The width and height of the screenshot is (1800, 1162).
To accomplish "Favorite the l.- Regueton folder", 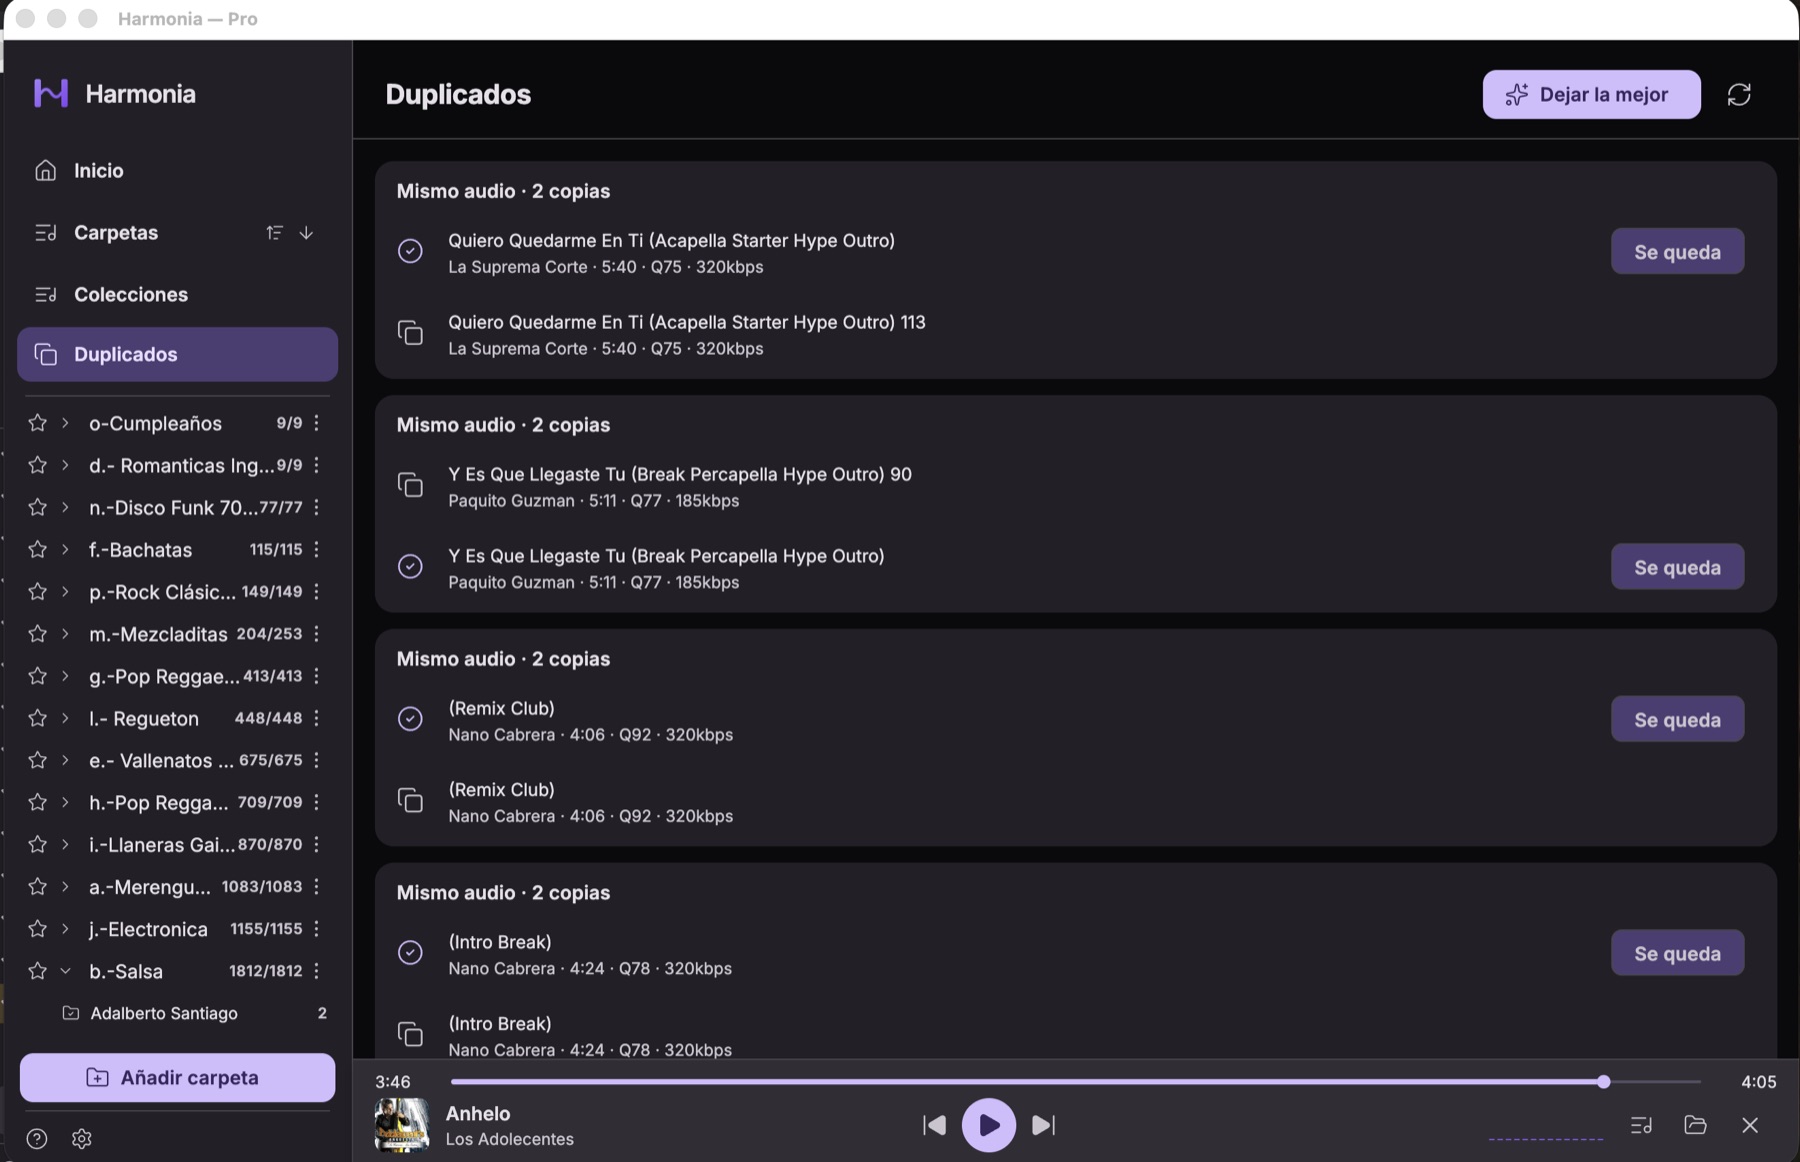I will point(38,718).
